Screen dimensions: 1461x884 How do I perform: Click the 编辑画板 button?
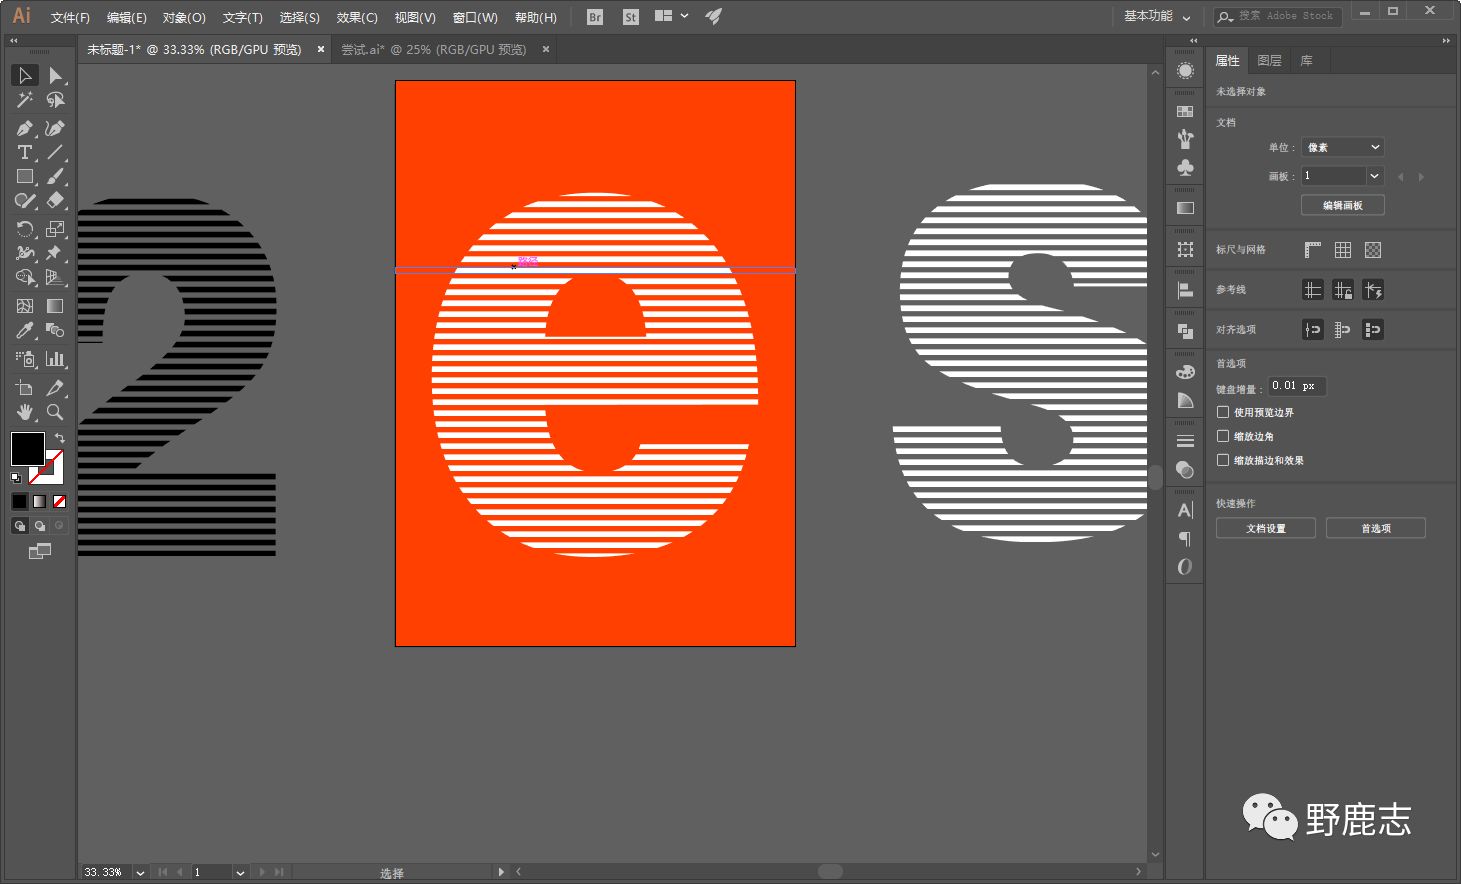pos(1342,205)
